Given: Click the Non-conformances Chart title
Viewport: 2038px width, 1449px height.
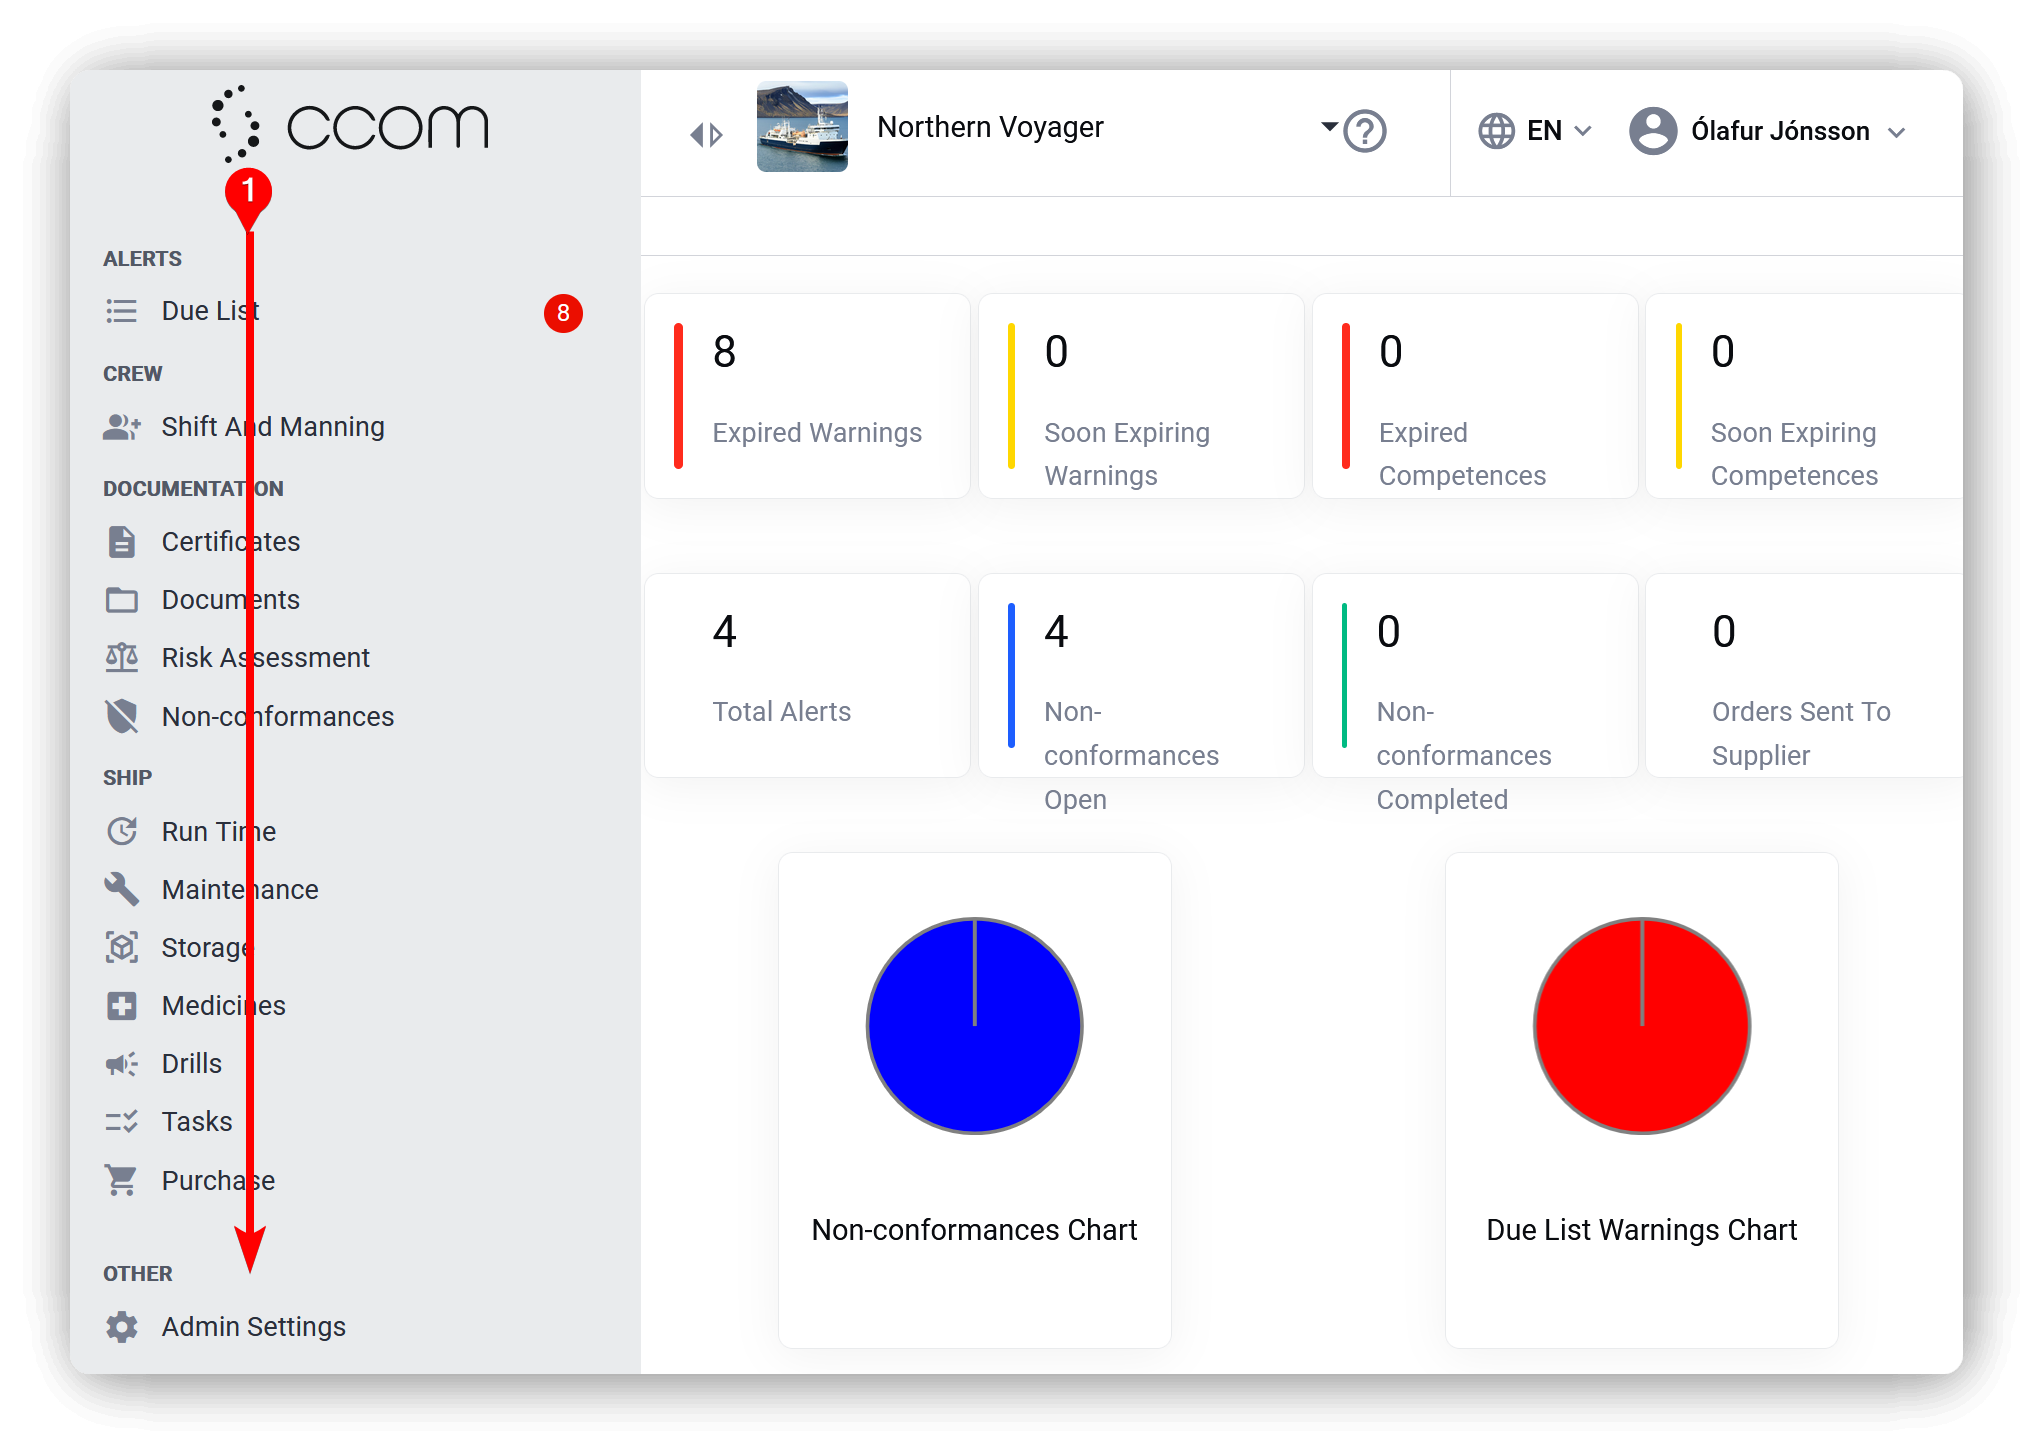Looking at the screenshot, I should pos(974,1230).
